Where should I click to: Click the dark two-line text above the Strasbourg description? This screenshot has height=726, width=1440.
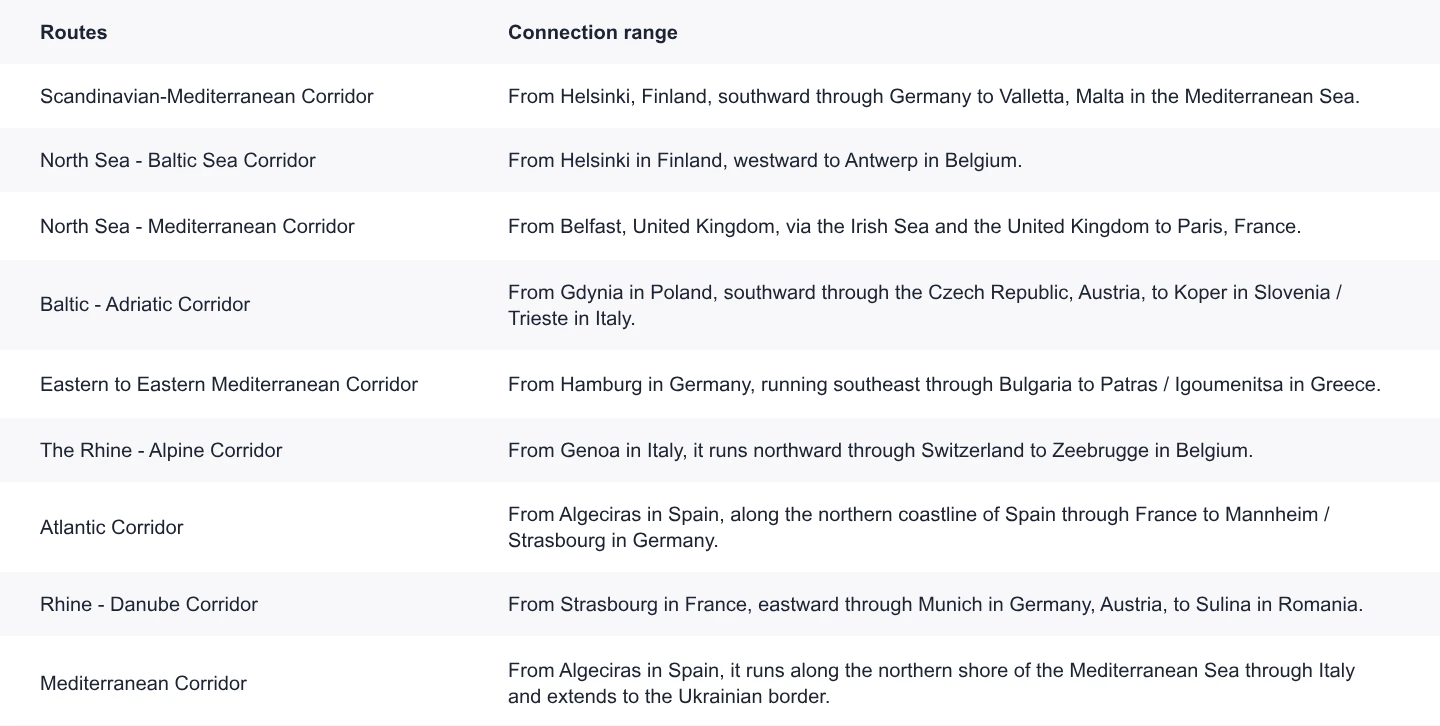[918, 529]
